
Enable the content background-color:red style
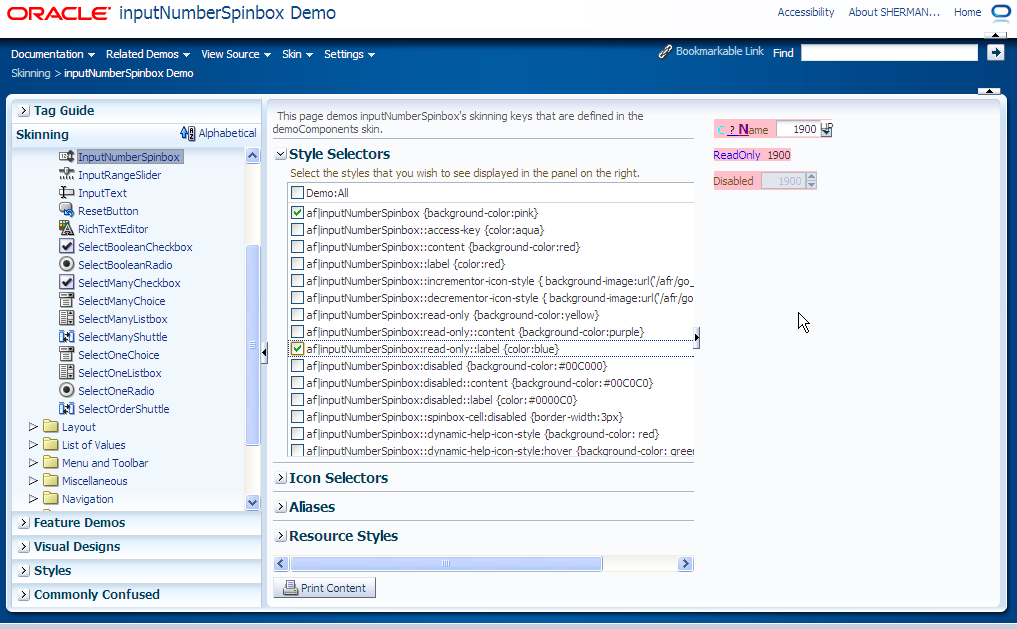click(x=297, y=246)
